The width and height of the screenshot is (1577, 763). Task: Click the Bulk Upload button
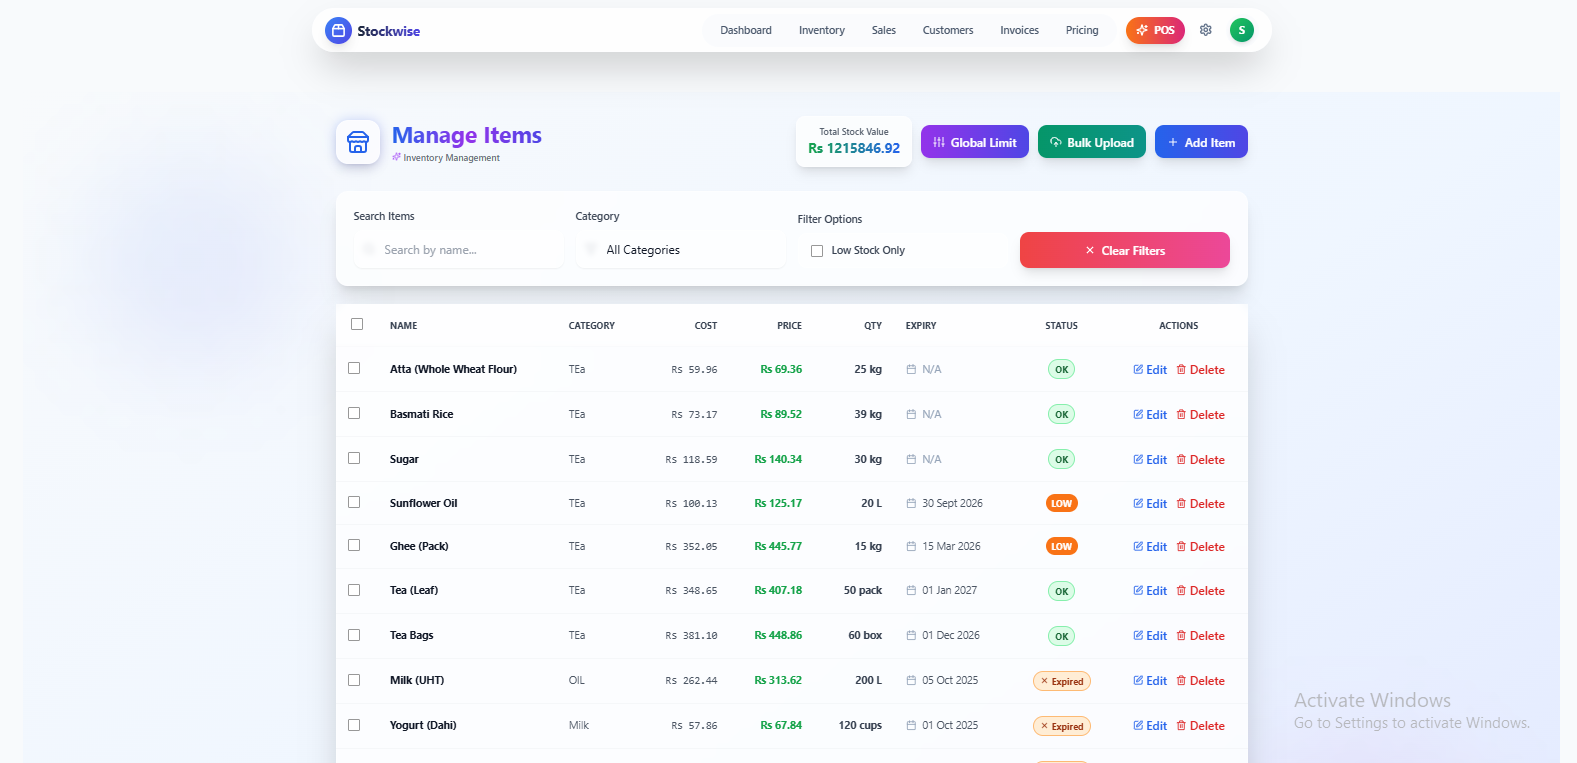1091,142
